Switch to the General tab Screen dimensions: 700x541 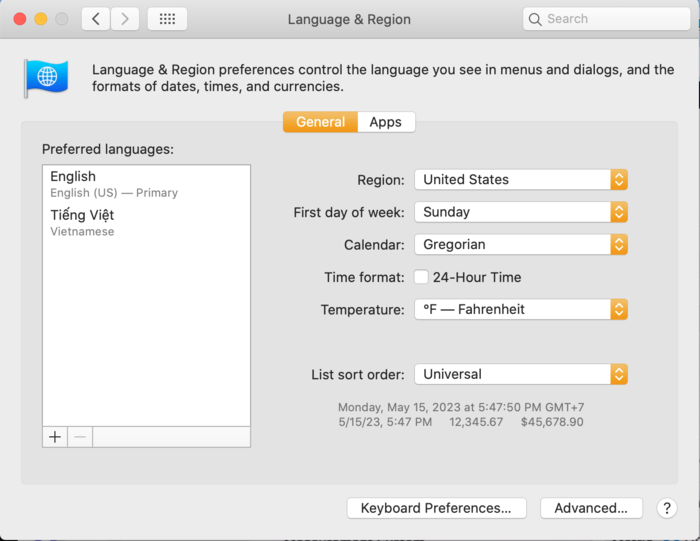[320, 122]
